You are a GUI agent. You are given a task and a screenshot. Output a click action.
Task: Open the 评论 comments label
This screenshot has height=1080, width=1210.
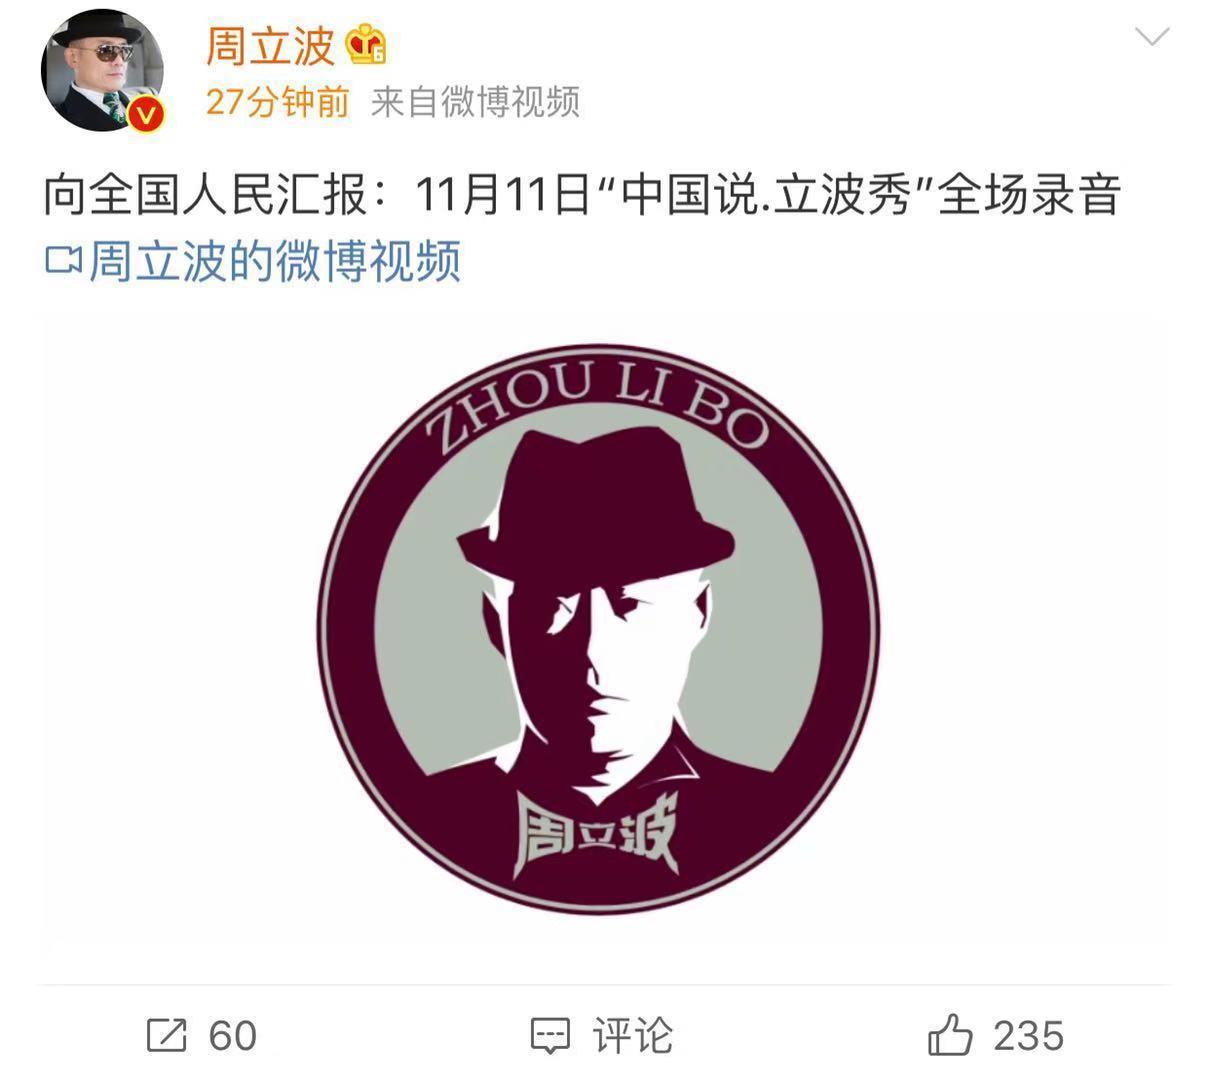tap(633, 1036)
